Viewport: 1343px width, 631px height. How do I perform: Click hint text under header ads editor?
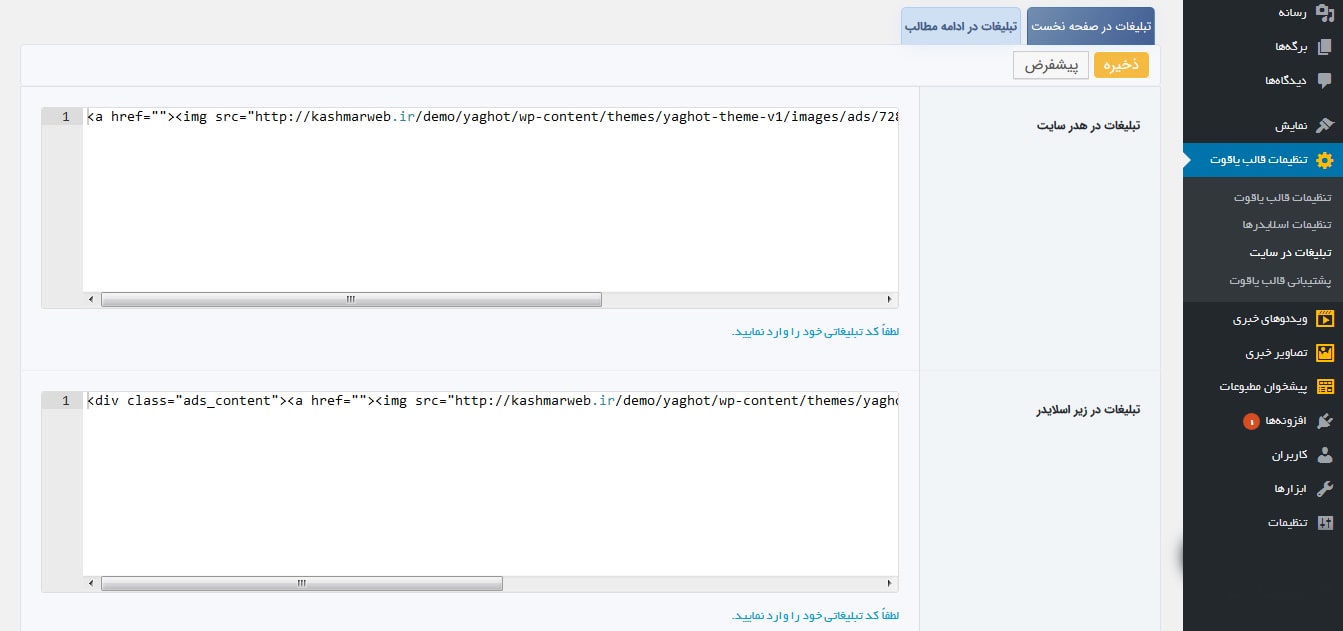[815, 332]
